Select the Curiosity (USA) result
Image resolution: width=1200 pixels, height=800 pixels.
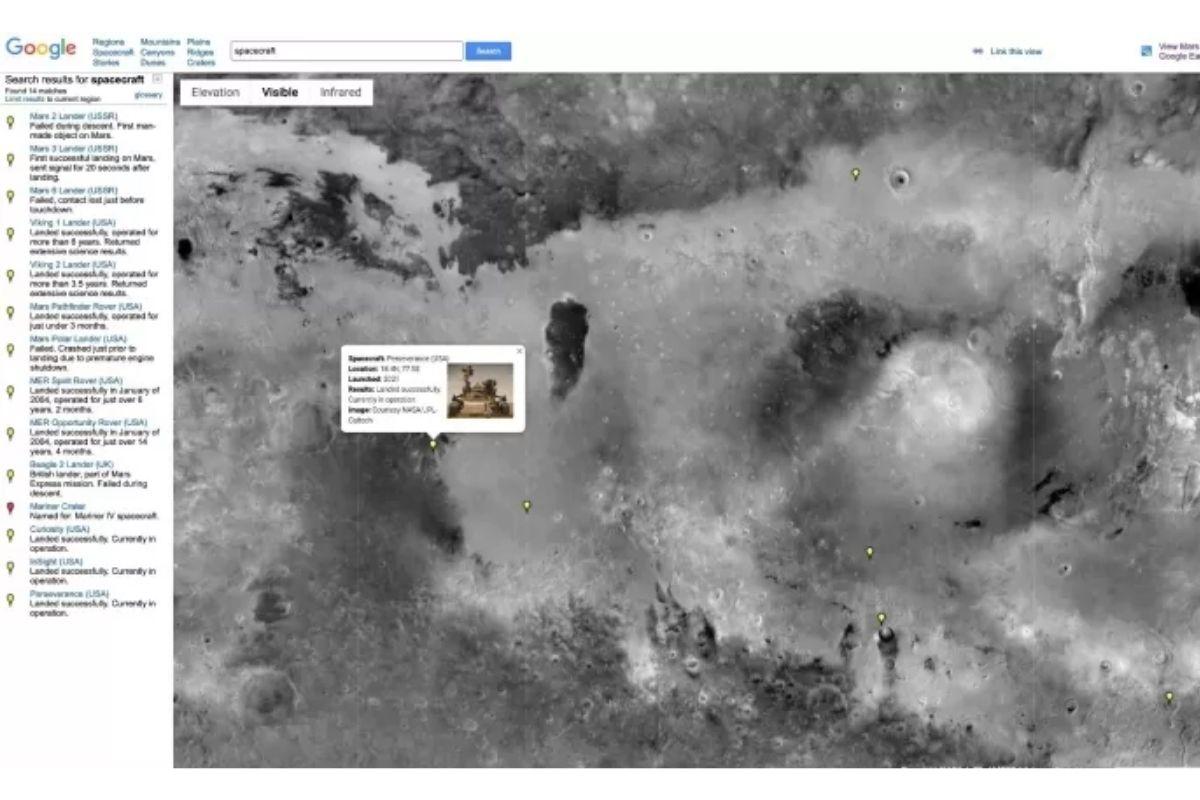(x=59, y=529)
